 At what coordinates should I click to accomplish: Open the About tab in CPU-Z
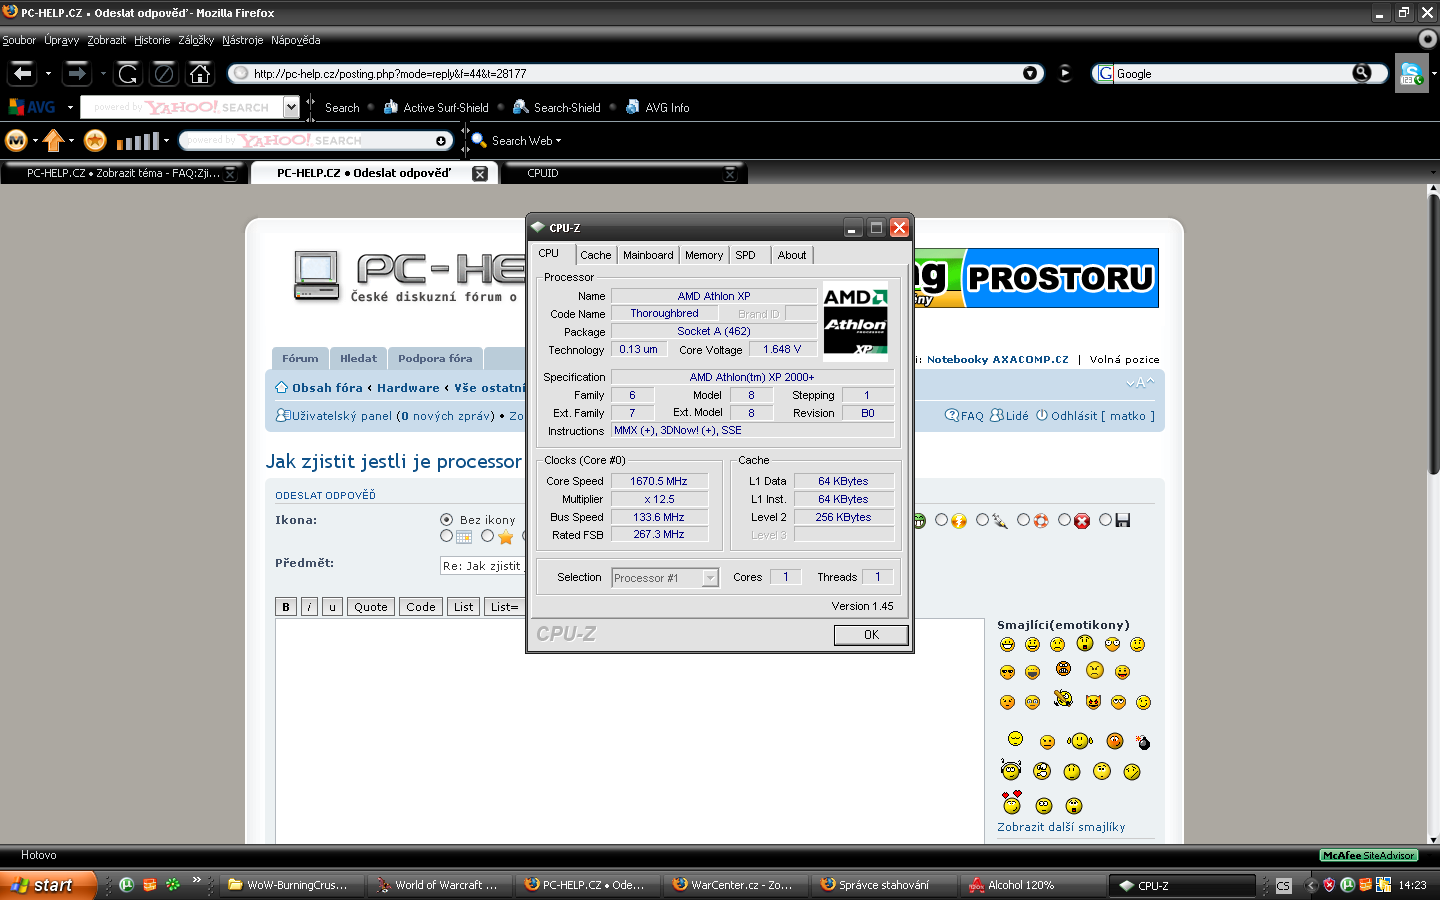792,255
